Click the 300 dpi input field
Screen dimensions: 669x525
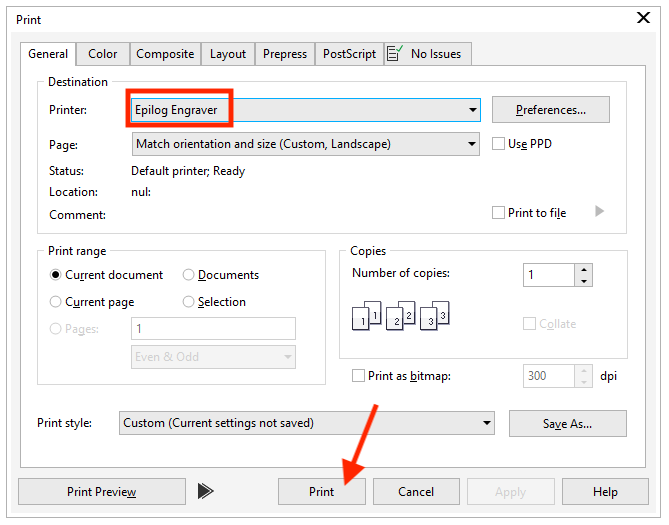(x=549, y=376)
